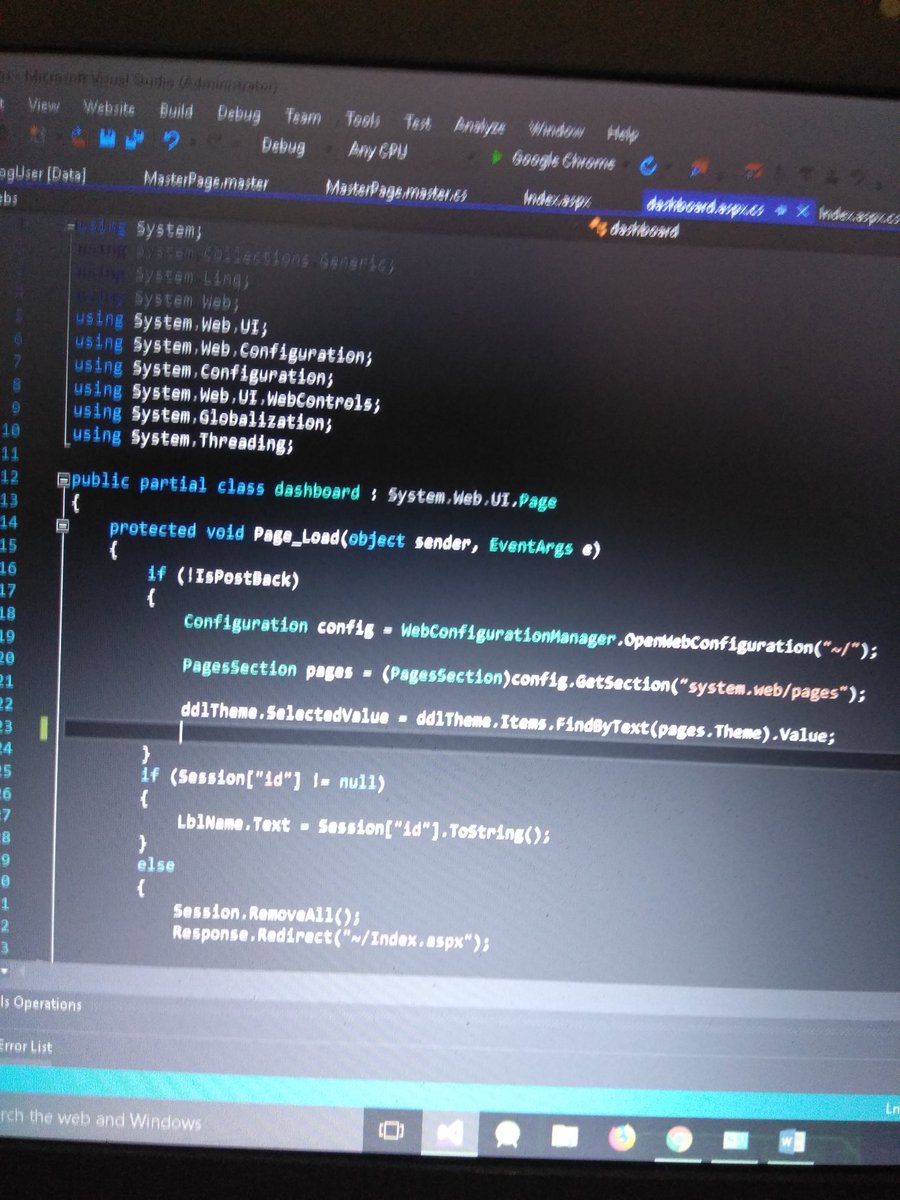Switch to Google Chrome on the taskbar
Image resolution: width=900 pixels, height=1200 pixels.
click(679, 1139)
